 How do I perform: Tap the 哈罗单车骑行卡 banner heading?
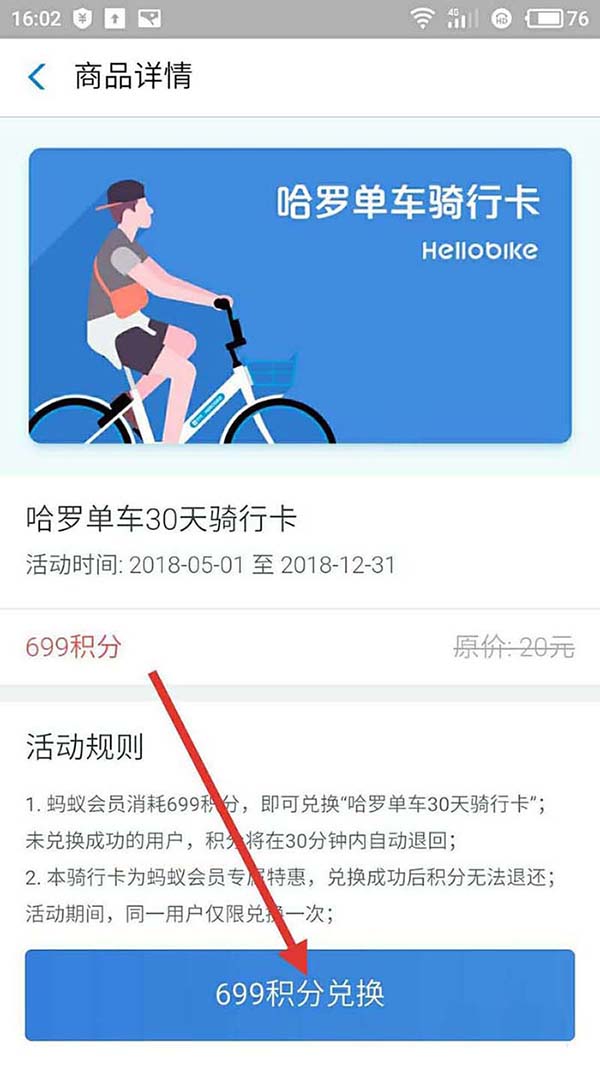coord(408,202)
